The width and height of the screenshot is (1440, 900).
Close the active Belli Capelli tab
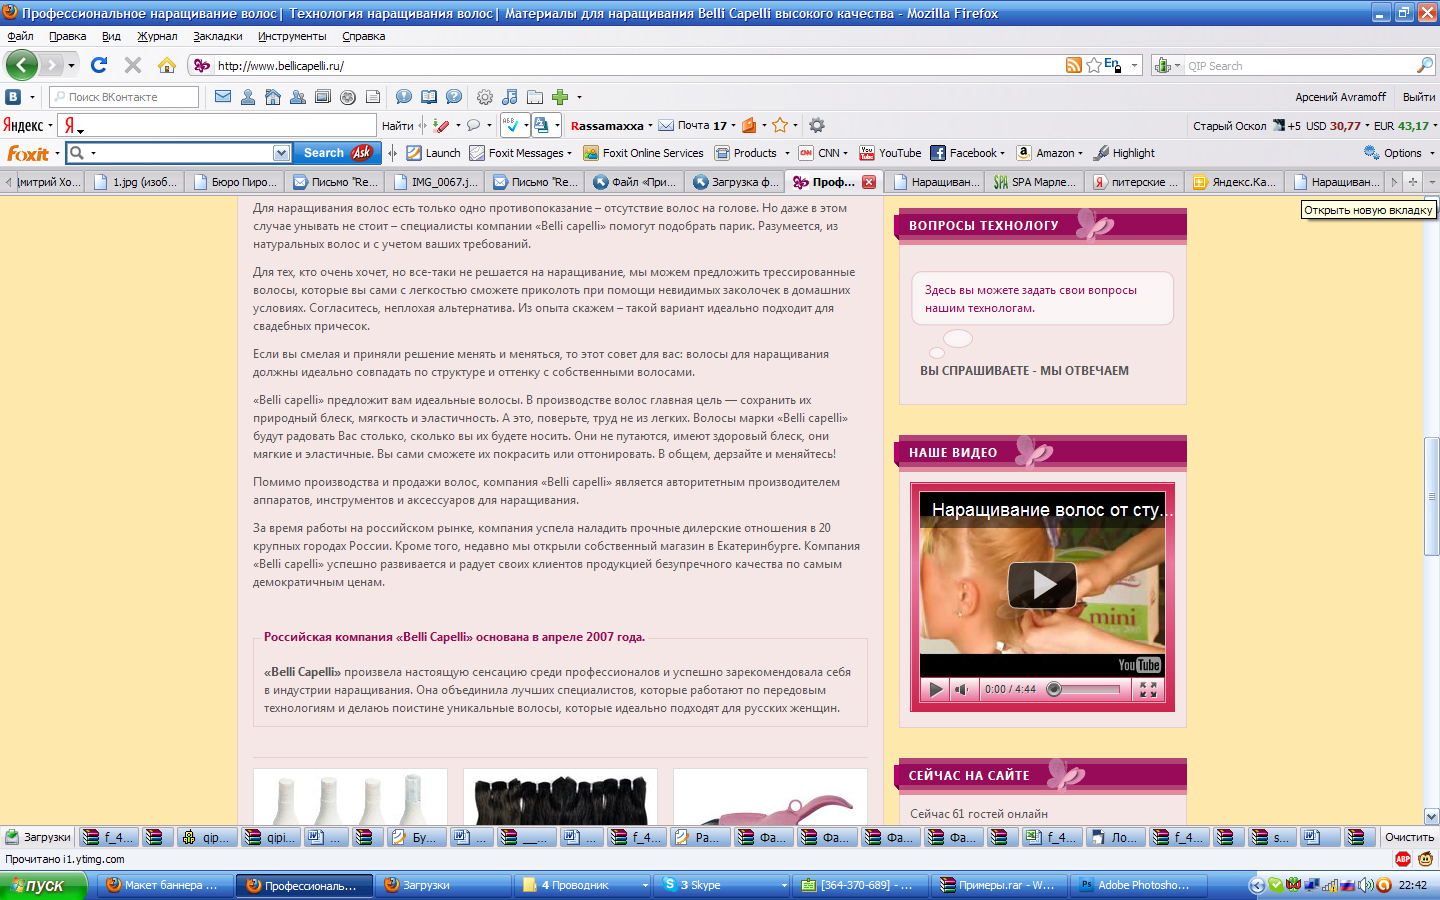869,182
